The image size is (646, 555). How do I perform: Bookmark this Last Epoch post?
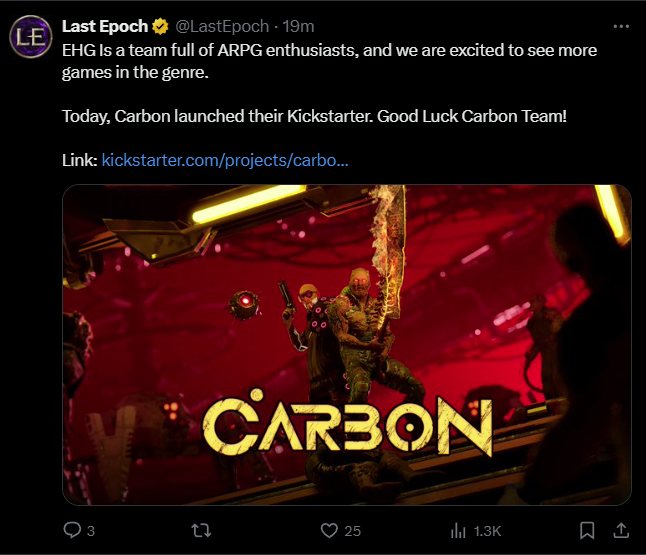click(588, 530)
